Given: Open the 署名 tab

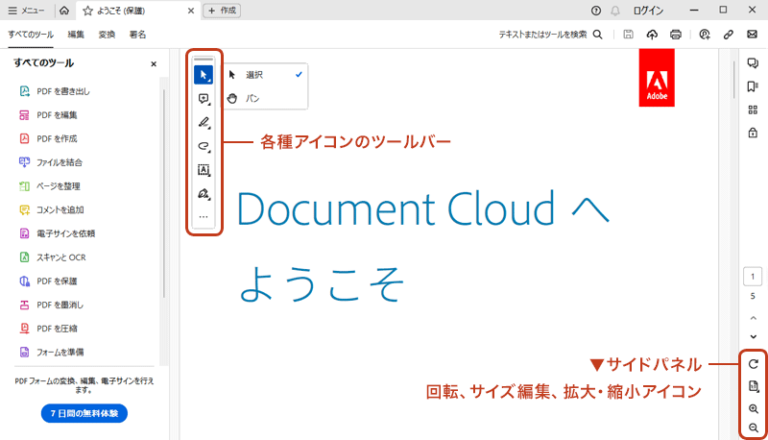Looking at the screenshot, I should pyautogui.click(x=138, y=34).
